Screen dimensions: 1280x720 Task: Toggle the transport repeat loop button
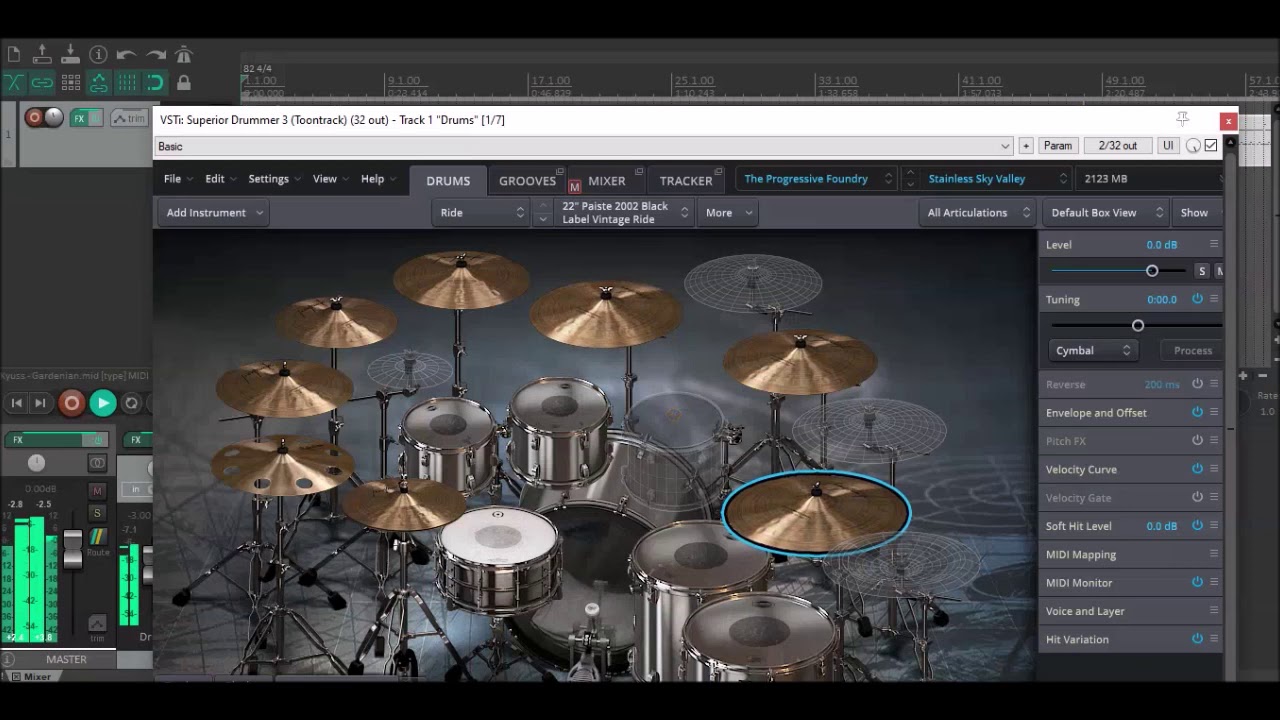(x=131, y=403)
